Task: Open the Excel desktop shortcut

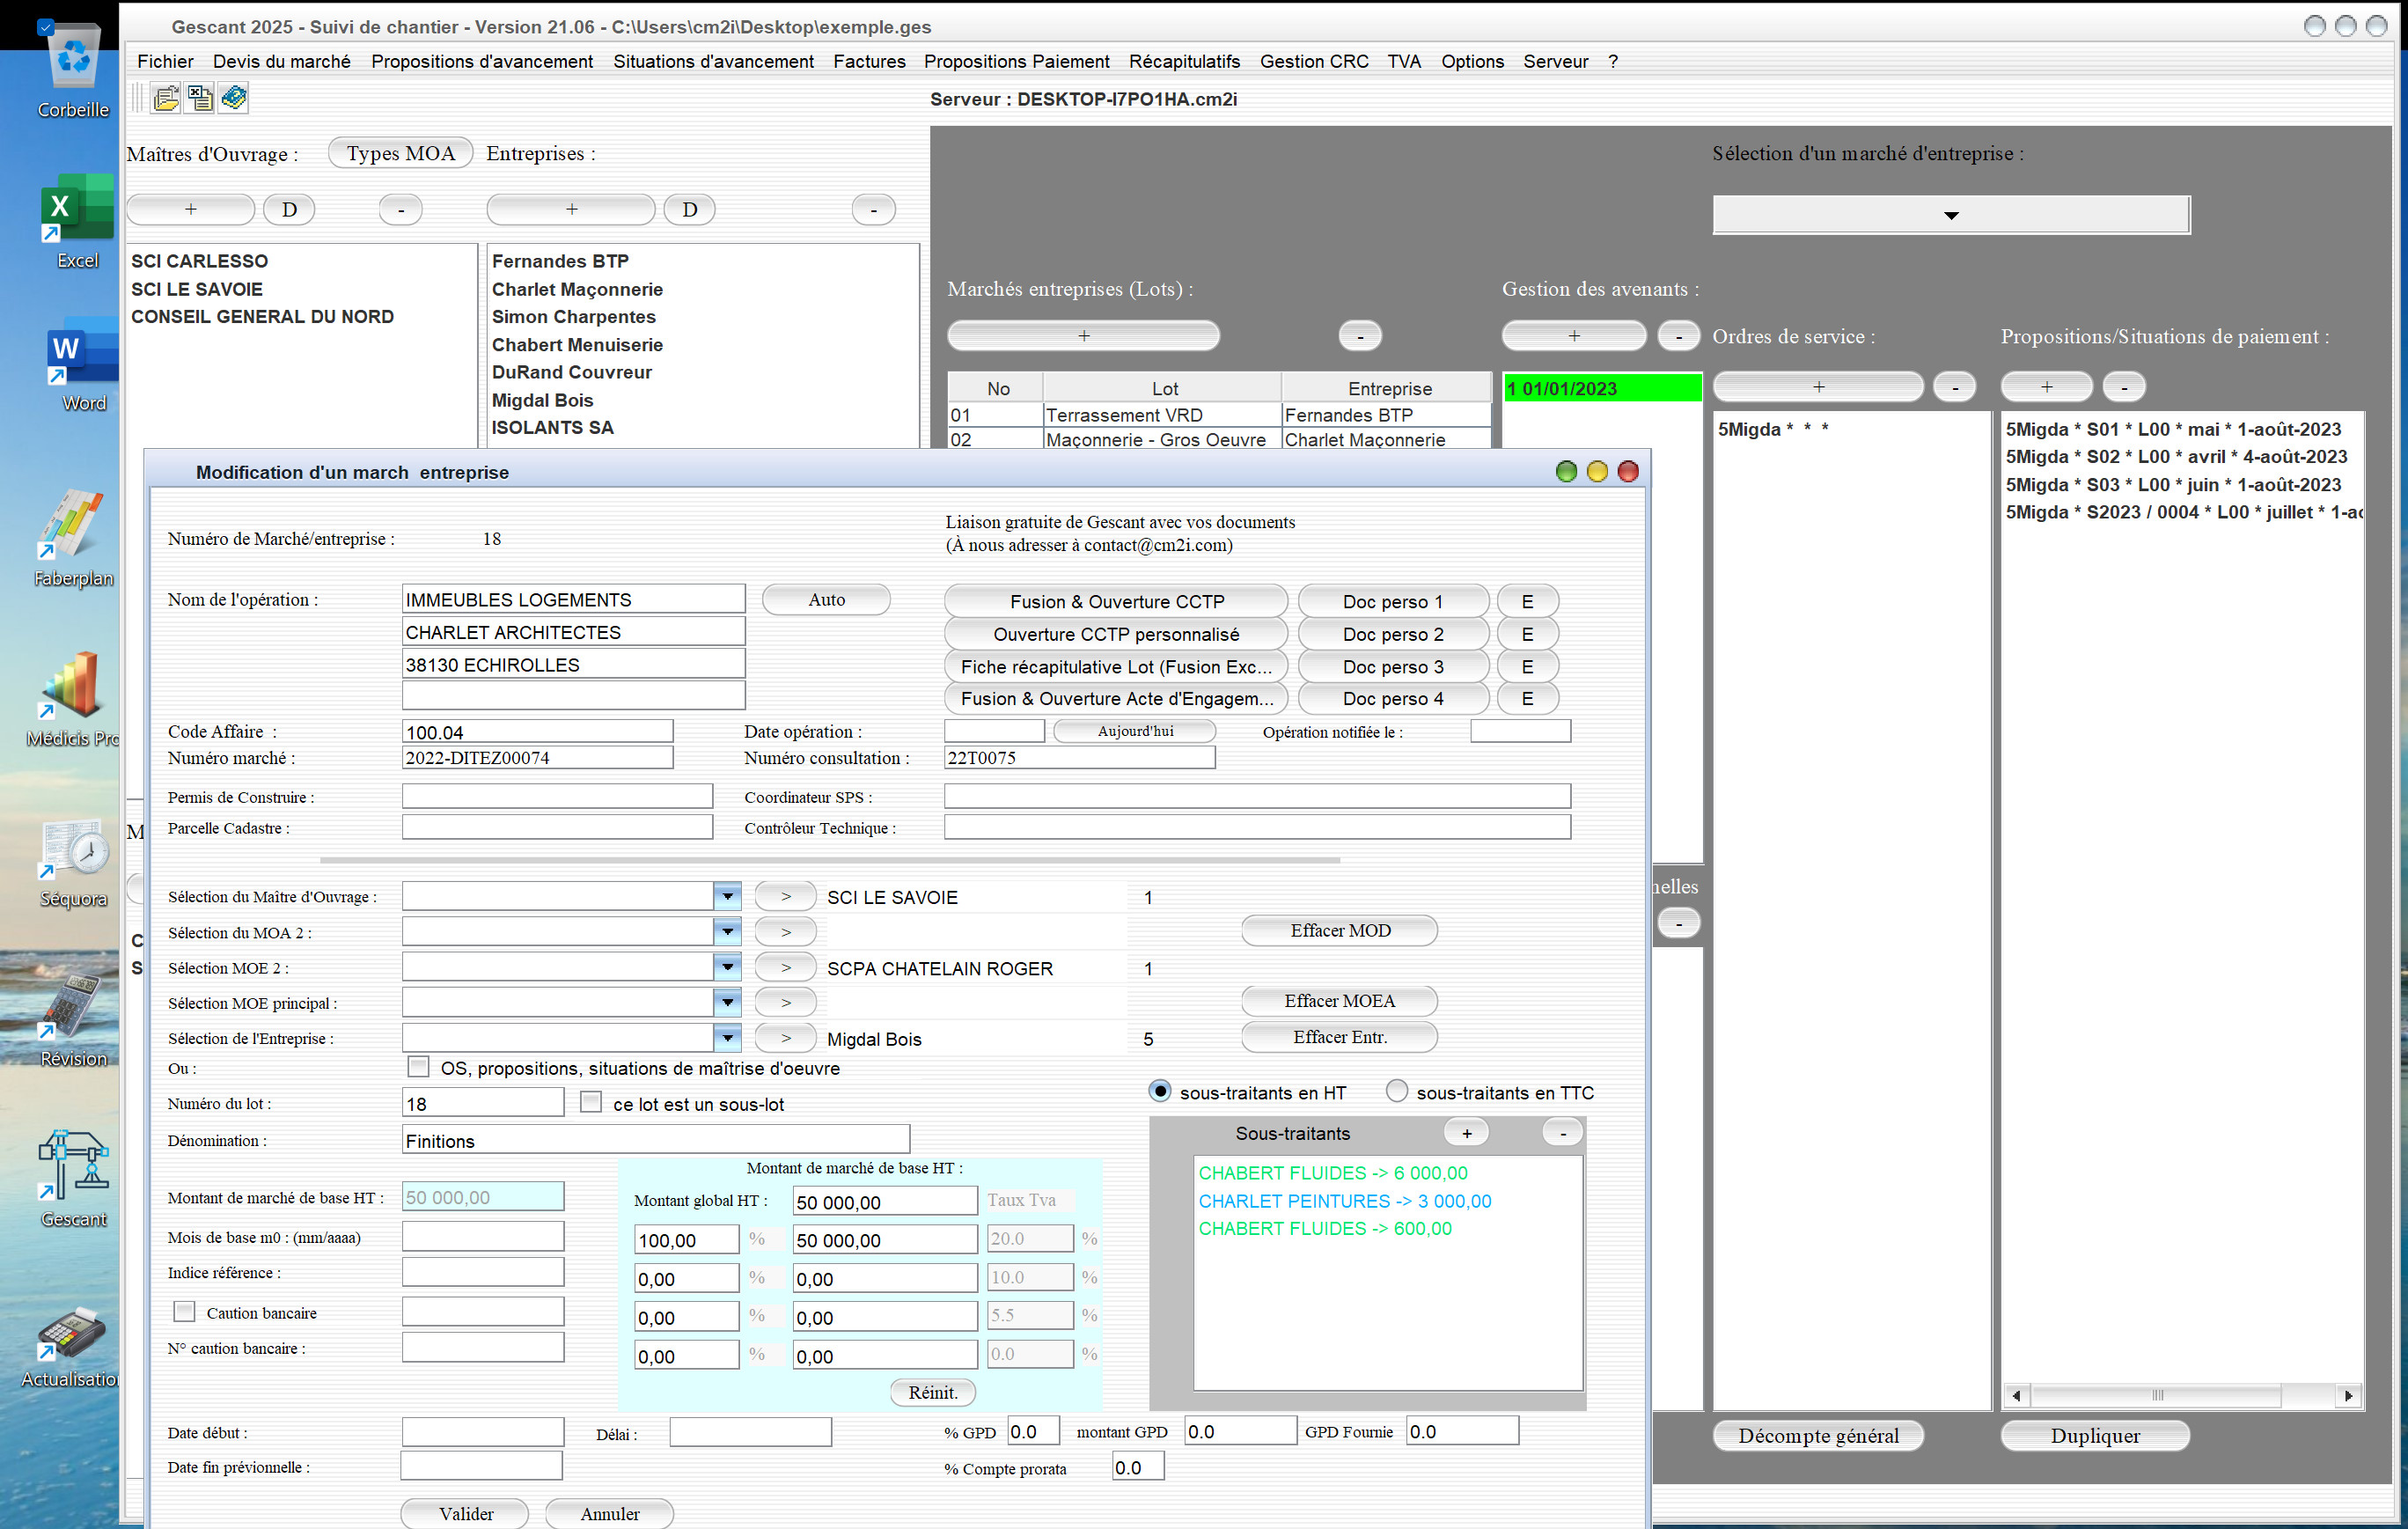Action: pyautogui.click(x=77, y=222)
